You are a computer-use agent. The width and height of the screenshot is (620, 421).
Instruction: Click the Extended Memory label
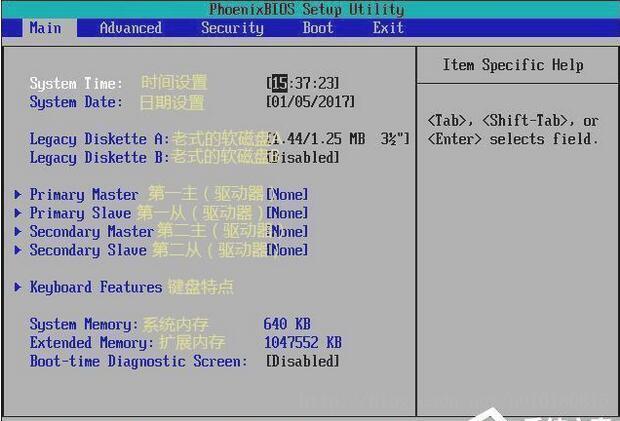coord(92,343)
